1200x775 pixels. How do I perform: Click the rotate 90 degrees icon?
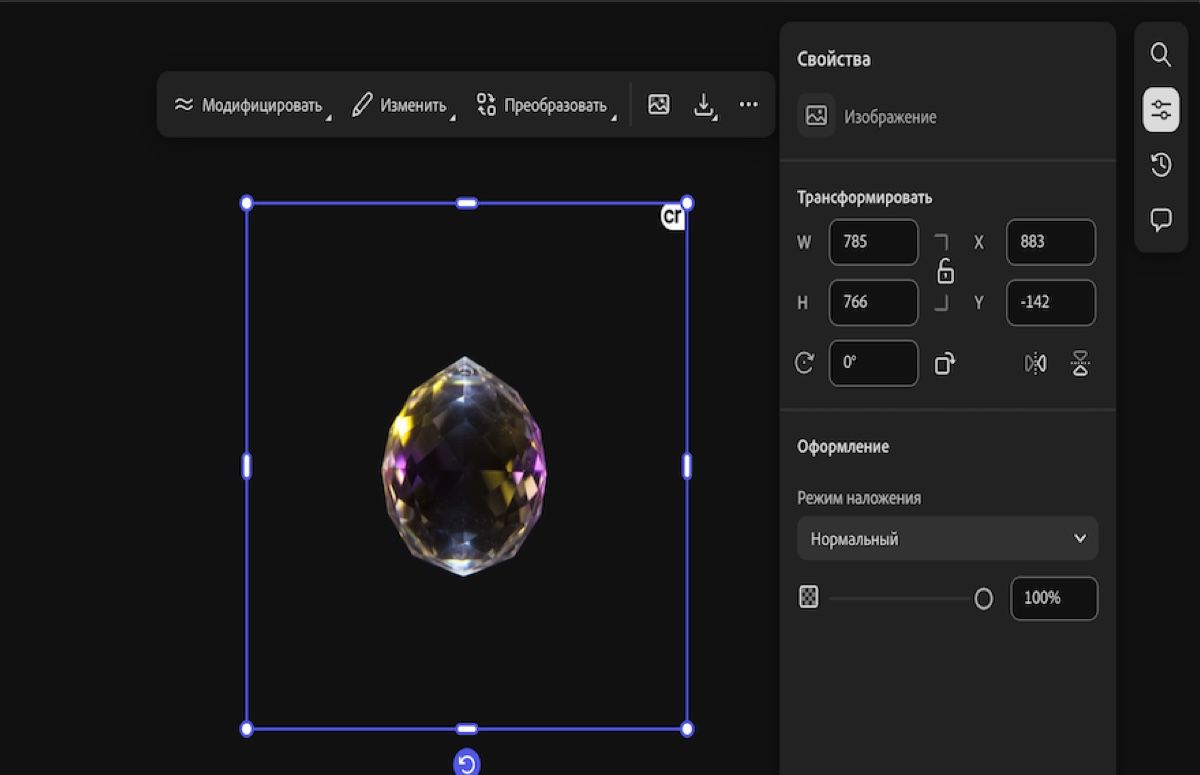[945, 363]
